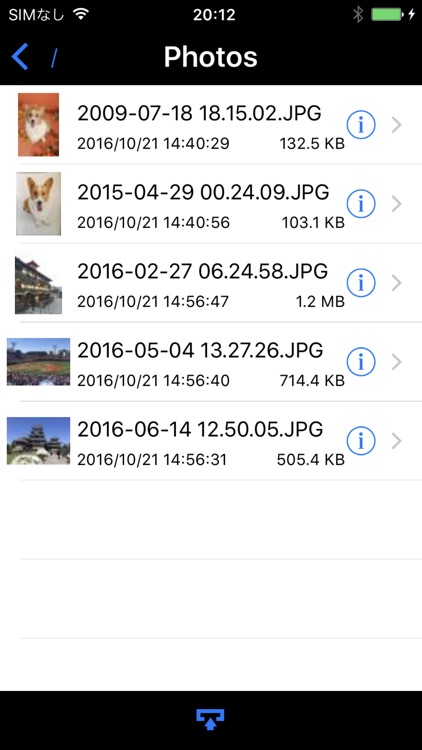422x750 pixels.
Task: Show info for 2015-04-29 00.24.09.JPG
Action: (361, 204)
